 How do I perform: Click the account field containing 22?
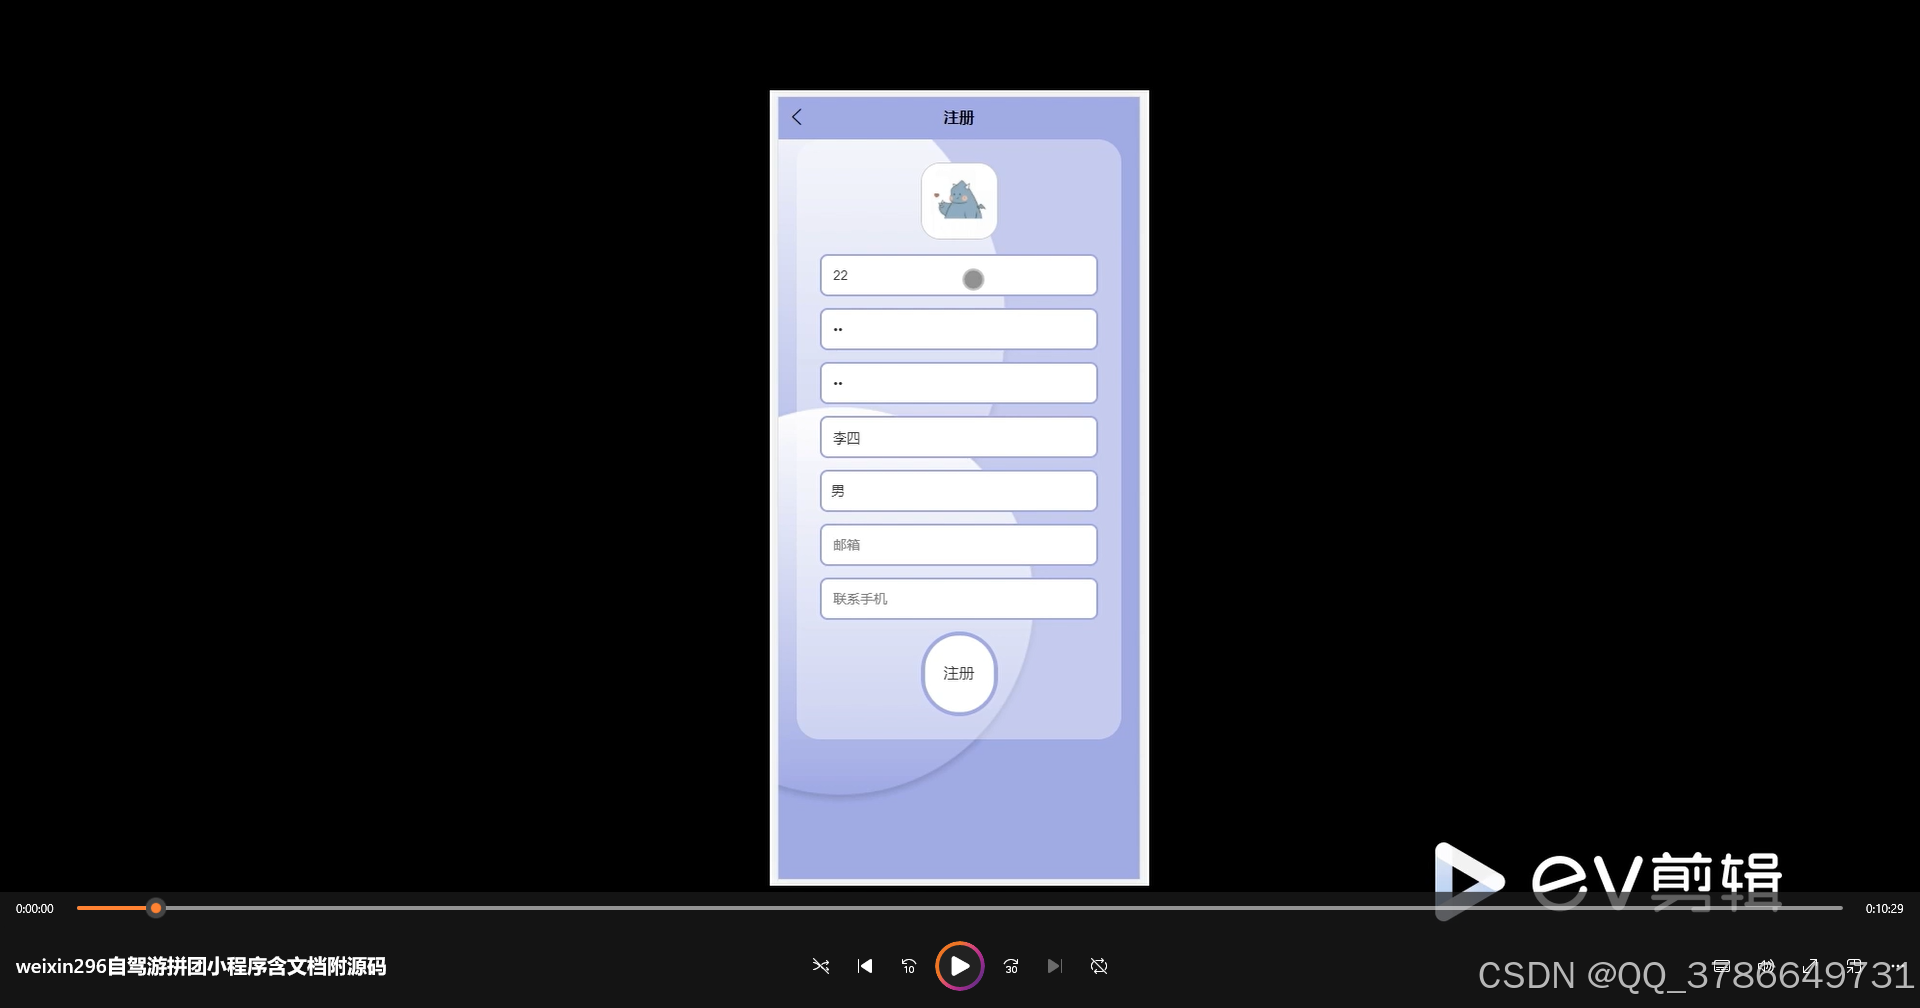[959, 275]
